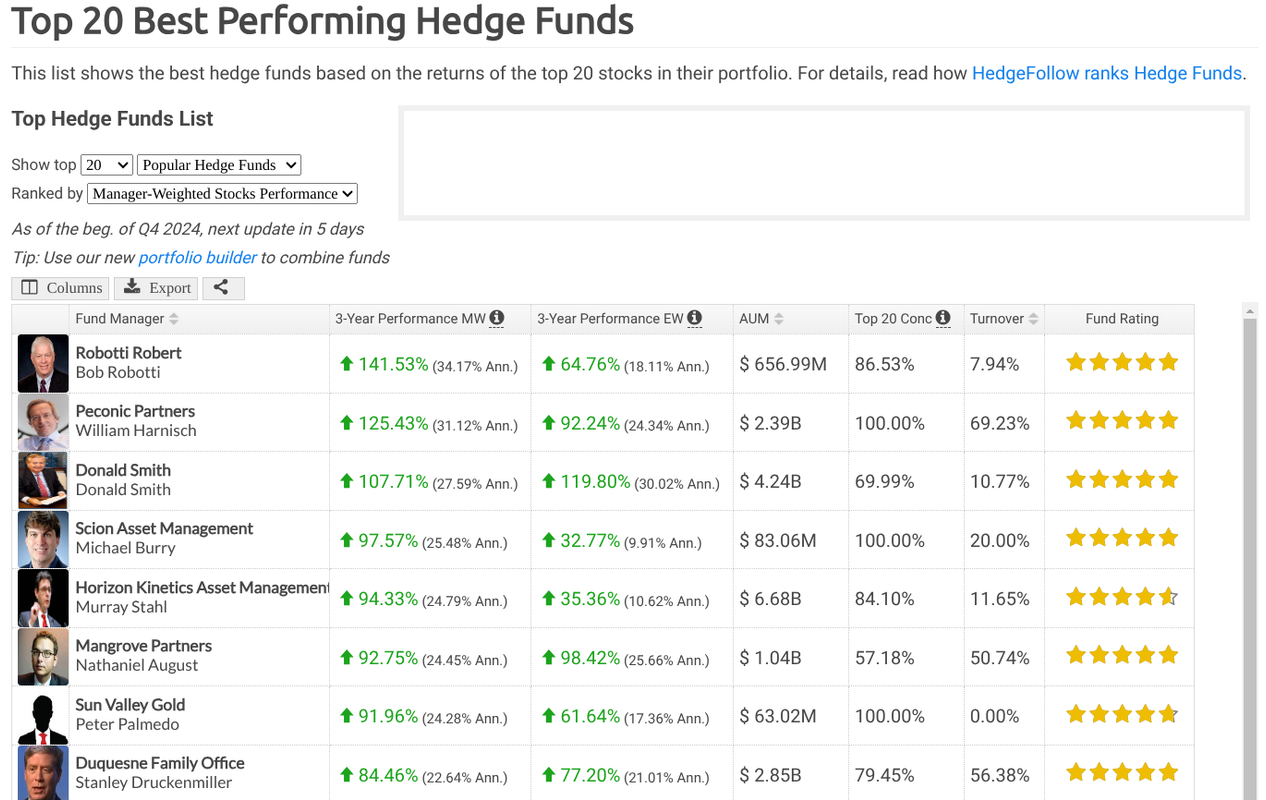This screenshot has width=1266, height=800.
Task: Open the Robotti Robert fund page
Action: 129,353
